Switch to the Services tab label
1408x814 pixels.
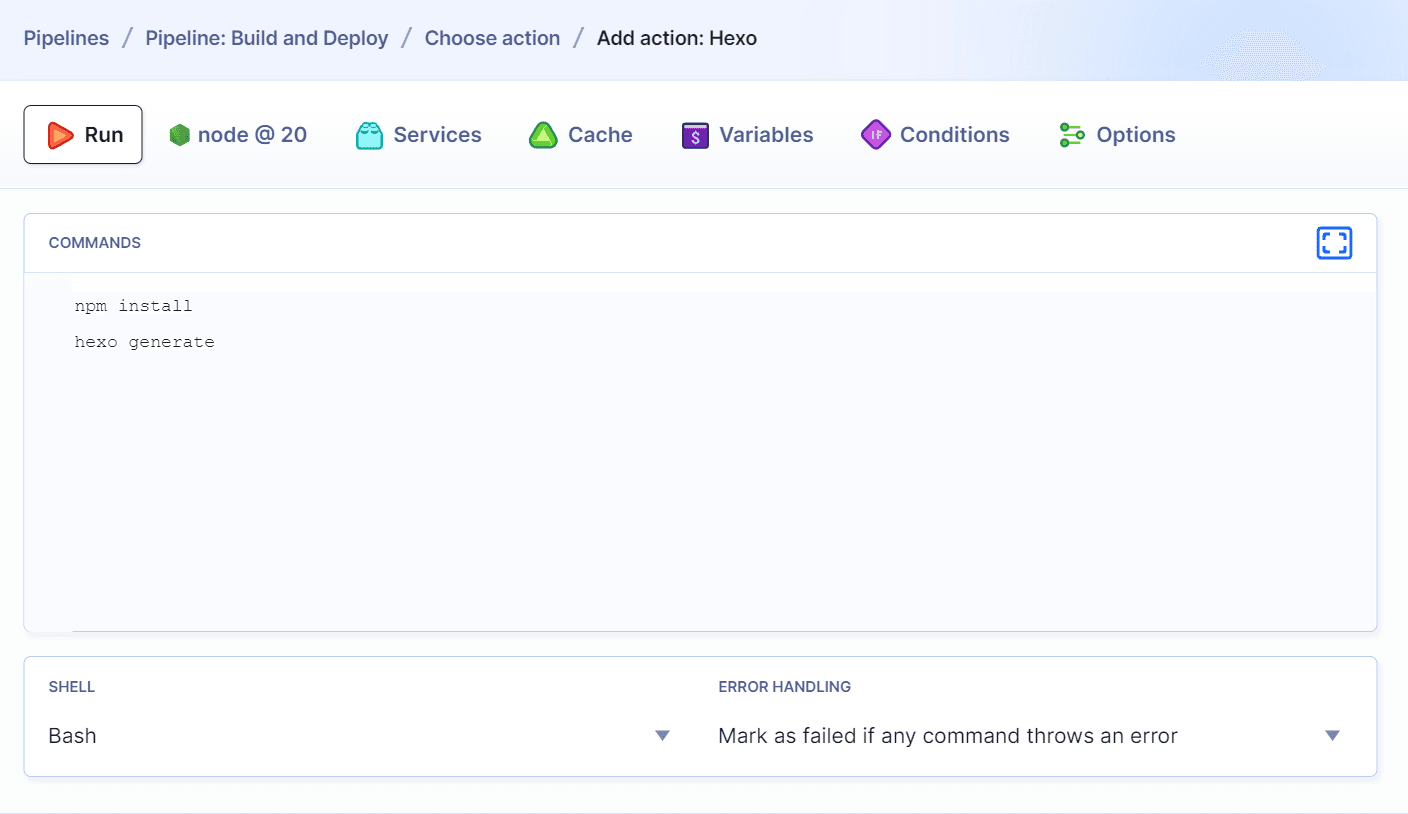(437, 135)
